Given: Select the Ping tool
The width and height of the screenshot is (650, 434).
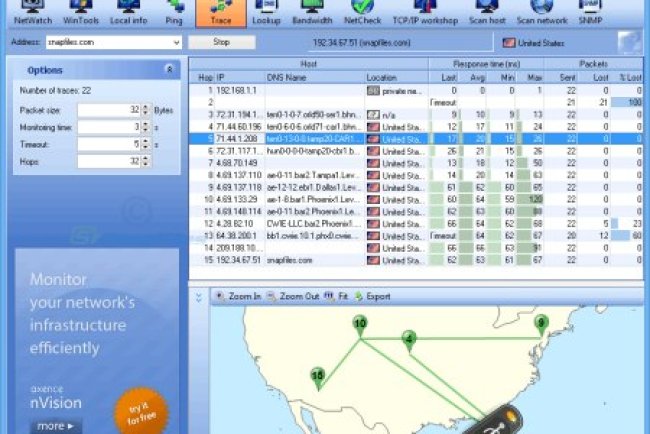Looking at the screenshot, I should [176, 12].
